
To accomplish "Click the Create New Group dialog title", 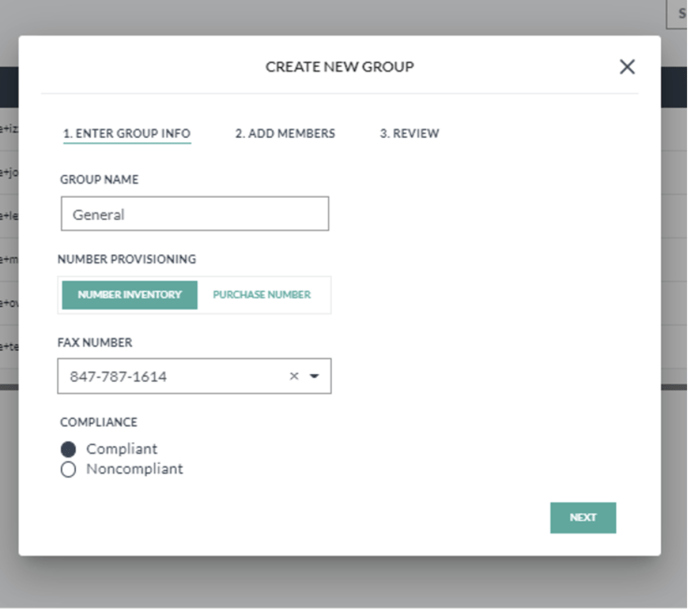I will coord(339,67).
